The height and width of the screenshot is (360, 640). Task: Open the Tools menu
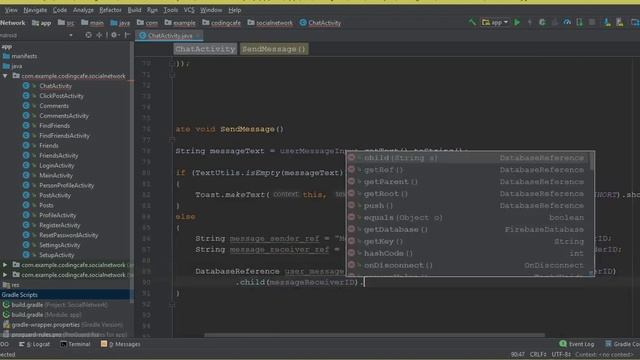(171, 10)
